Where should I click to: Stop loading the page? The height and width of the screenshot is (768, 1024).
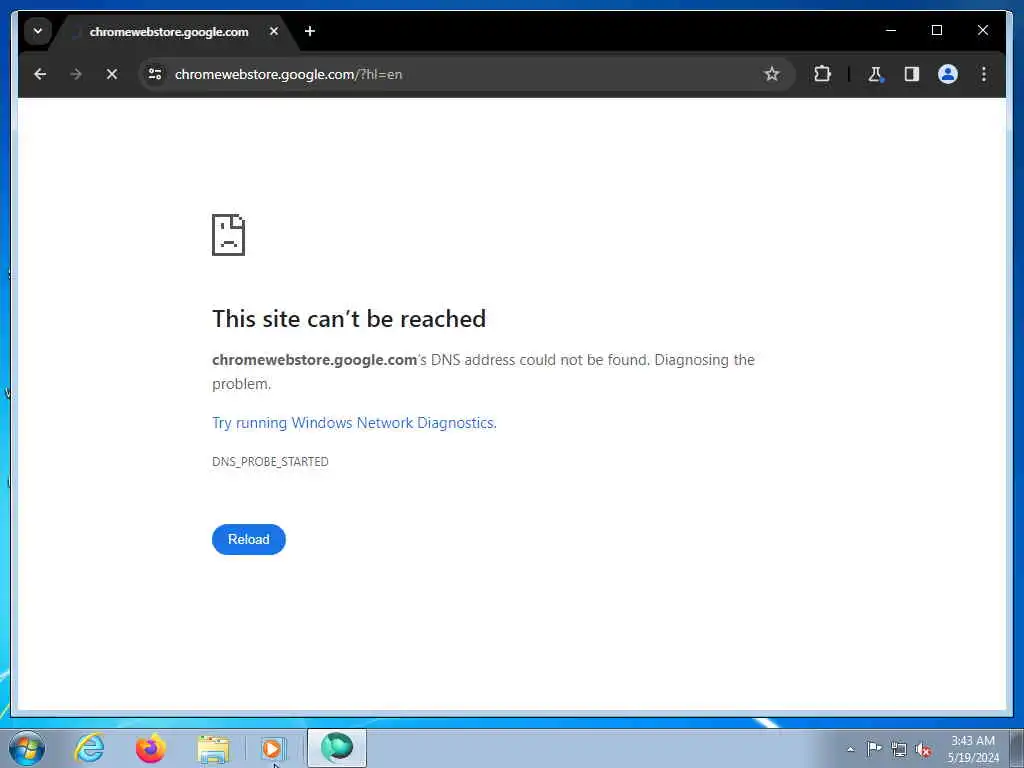[112, 74]
